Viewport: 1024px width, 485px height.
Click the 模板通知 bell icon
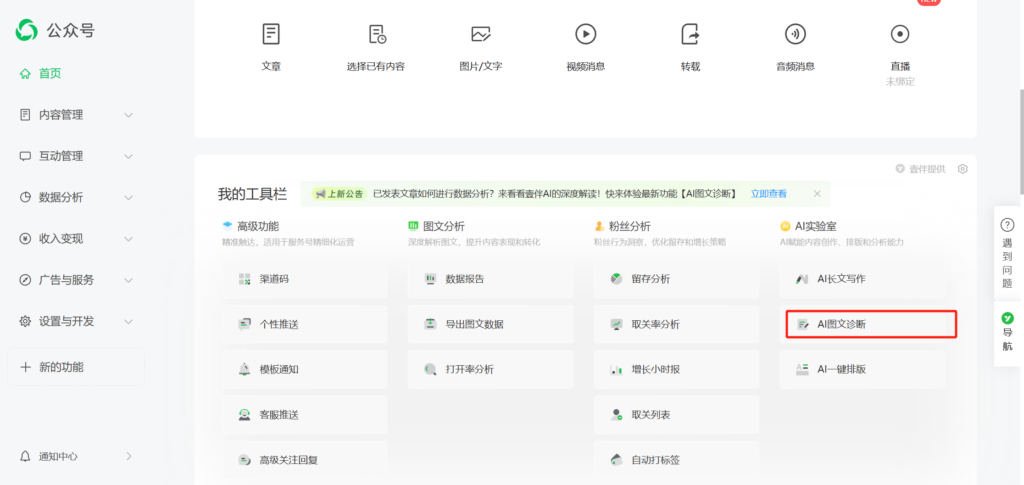245,369
